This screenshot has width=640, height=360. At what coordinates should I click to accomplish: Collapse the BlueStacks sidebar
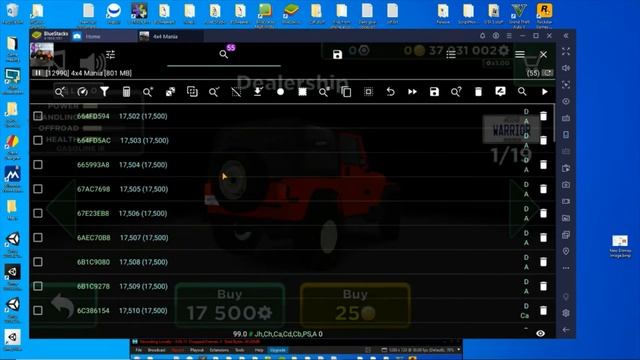(x=566, y=36)
